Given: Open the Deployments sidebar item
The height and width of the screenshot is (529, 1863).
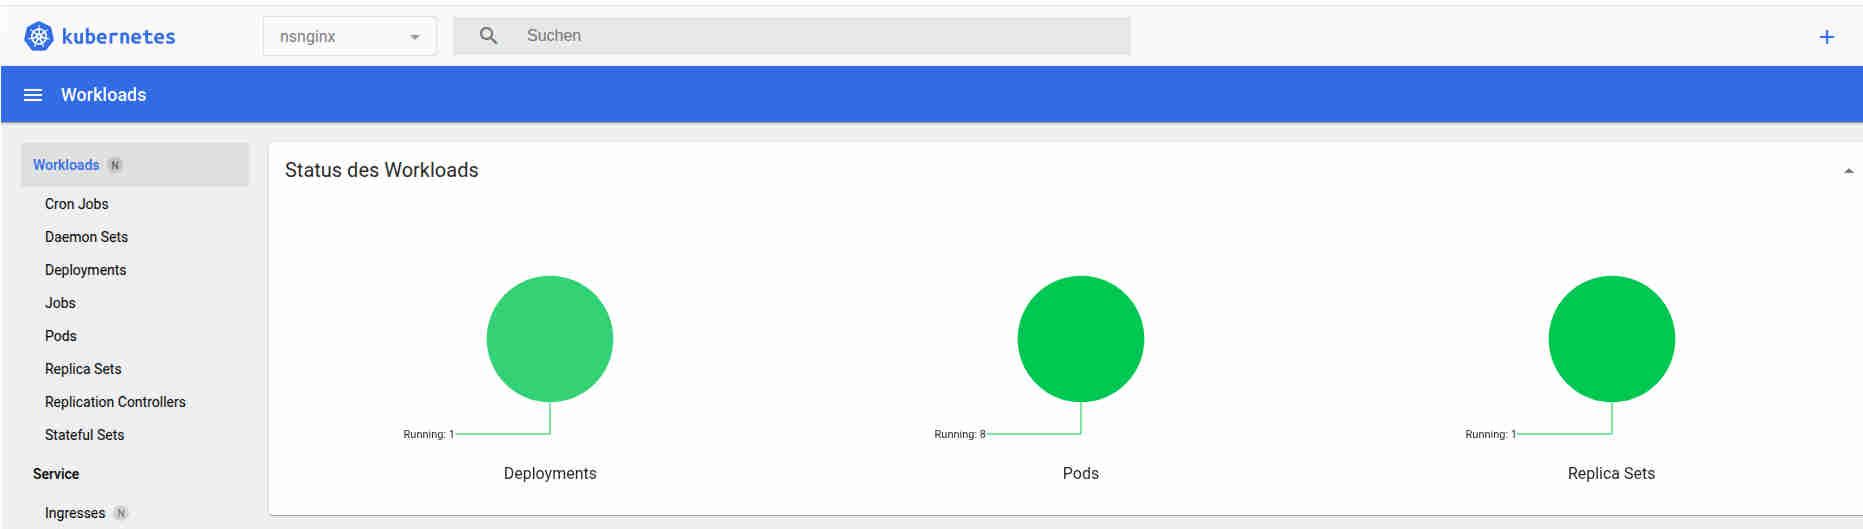Looking at the screenshot, I should (85, 270).
